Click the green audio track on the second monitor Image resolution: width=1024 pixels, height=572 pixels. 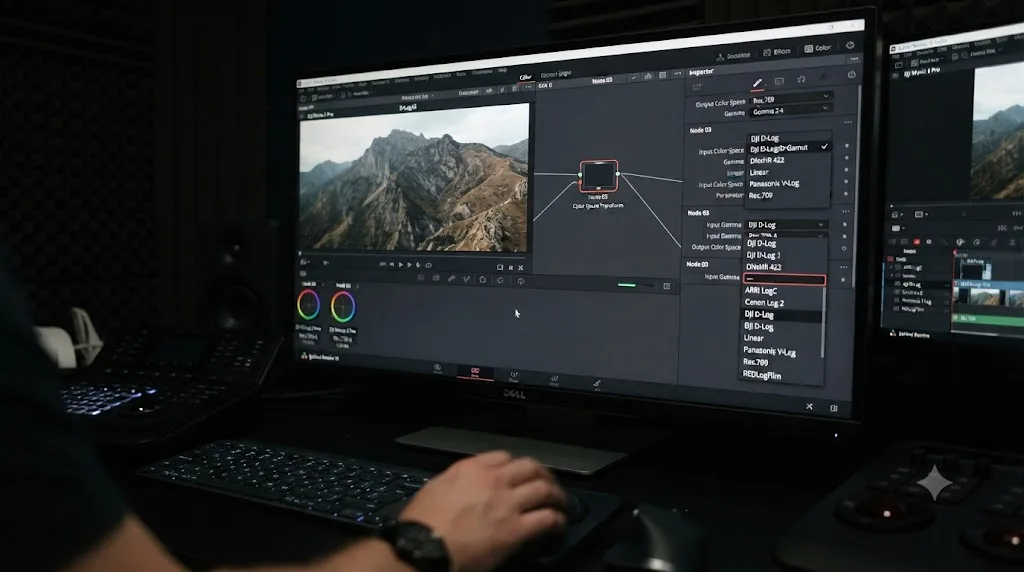coord(989,318)
